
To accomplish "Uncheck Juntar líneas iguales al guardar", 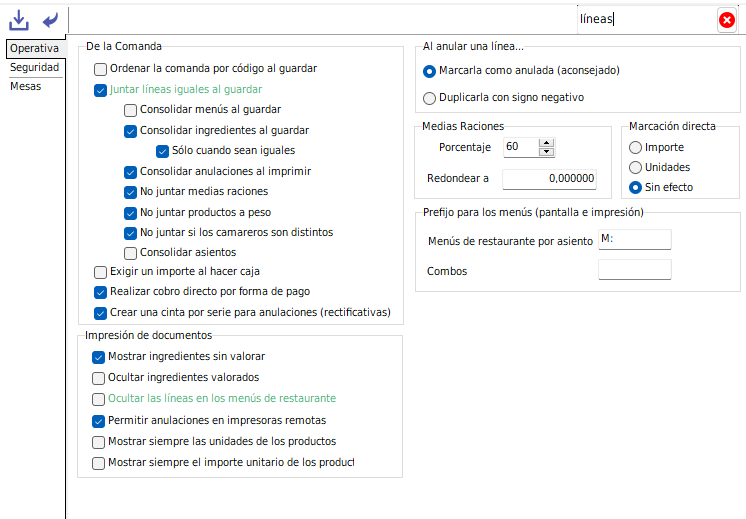I will tap(100, 90).
